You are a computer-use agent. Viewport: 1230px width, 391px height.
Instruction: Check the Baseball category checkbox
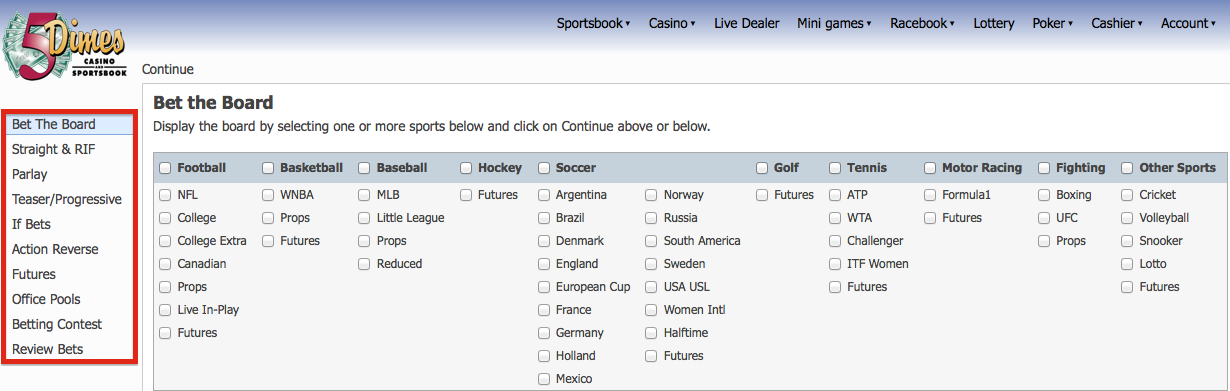coord(364,168)
